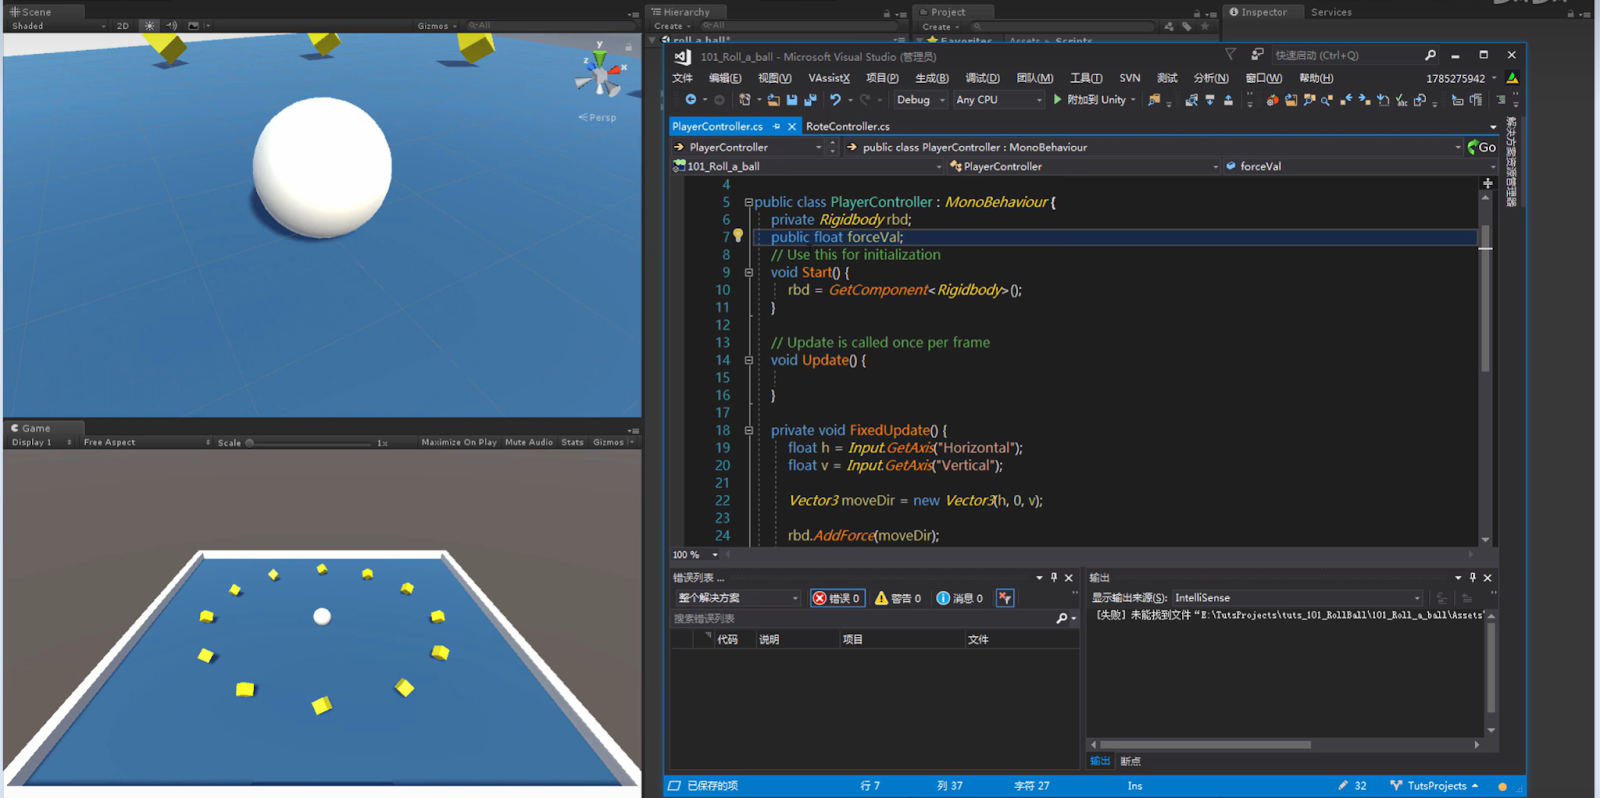Viewport: 1600px width, 798px height.
Task: Click the Visual Assist Go button icon
Action: [1482, 147]
